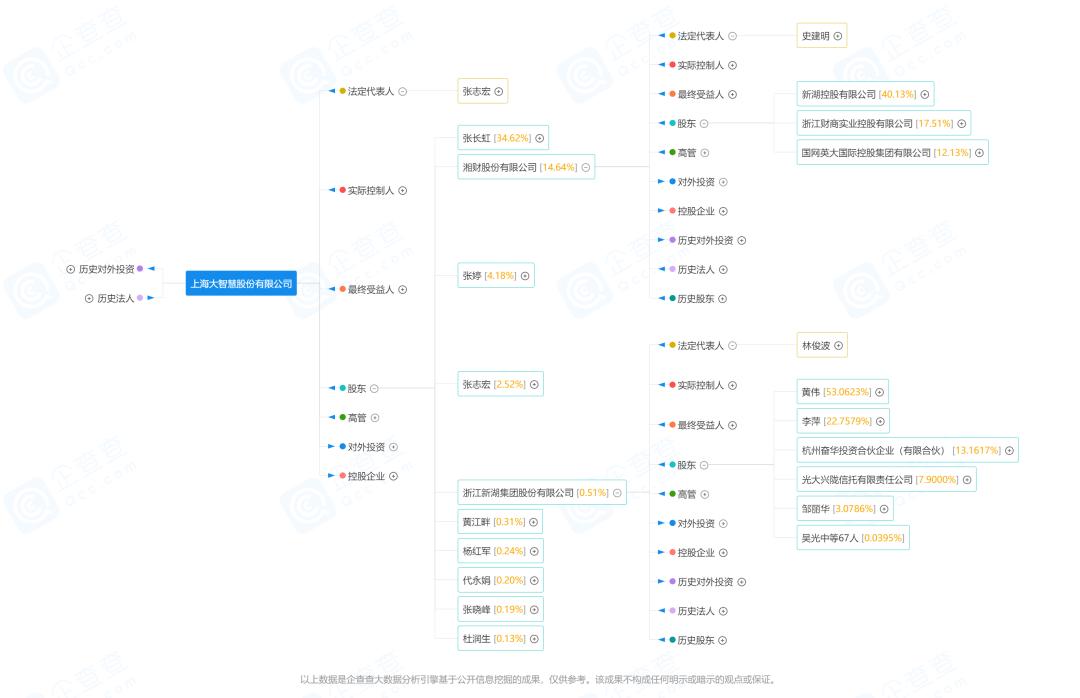1080x698 pixels.
Task: Expand 光大兴陇信托有限责任公司 7.9000% node
Action: [968, 480]
